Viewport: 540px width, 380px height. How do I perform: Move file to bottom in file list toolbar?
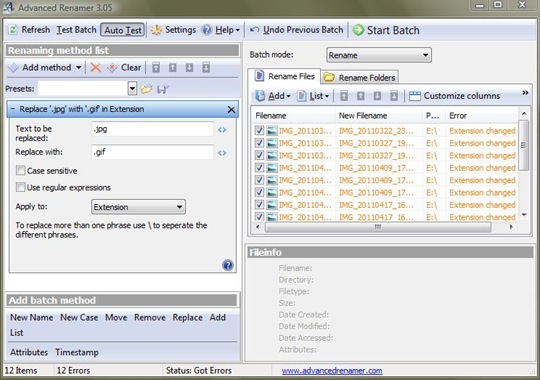click(394, 96)
